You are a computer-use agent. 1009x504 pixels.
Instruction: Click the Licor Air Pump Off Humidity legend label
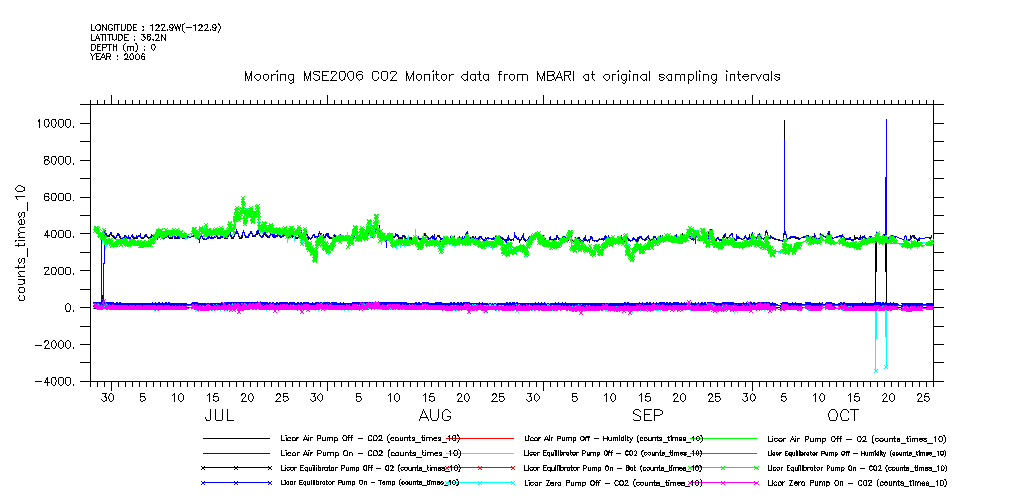pos(613,438)
